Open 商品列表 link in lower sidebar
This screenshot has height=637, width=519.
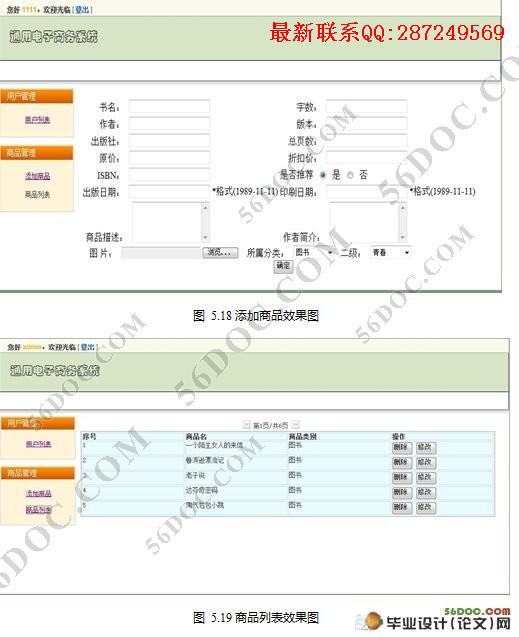click(x=39, y=509)
